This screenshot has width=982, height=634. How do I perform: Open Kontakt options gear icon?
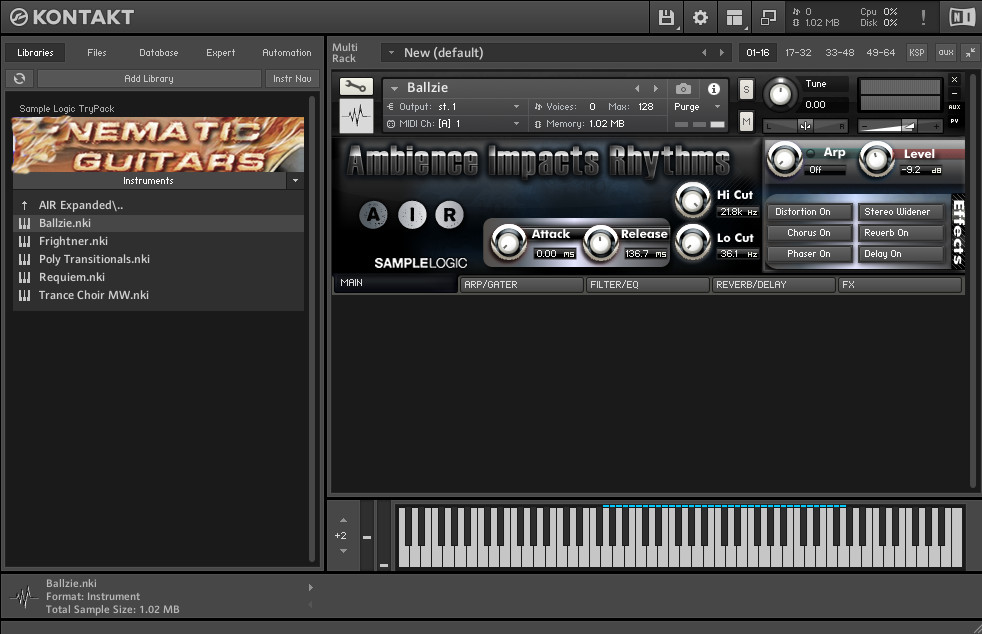[x=700, y=18]
